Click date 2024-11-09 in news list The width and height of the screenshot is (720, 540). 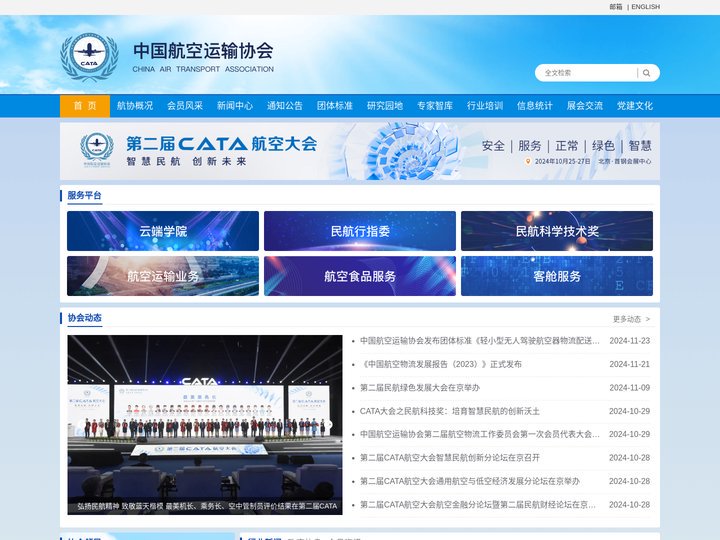[x=630, y=388]
